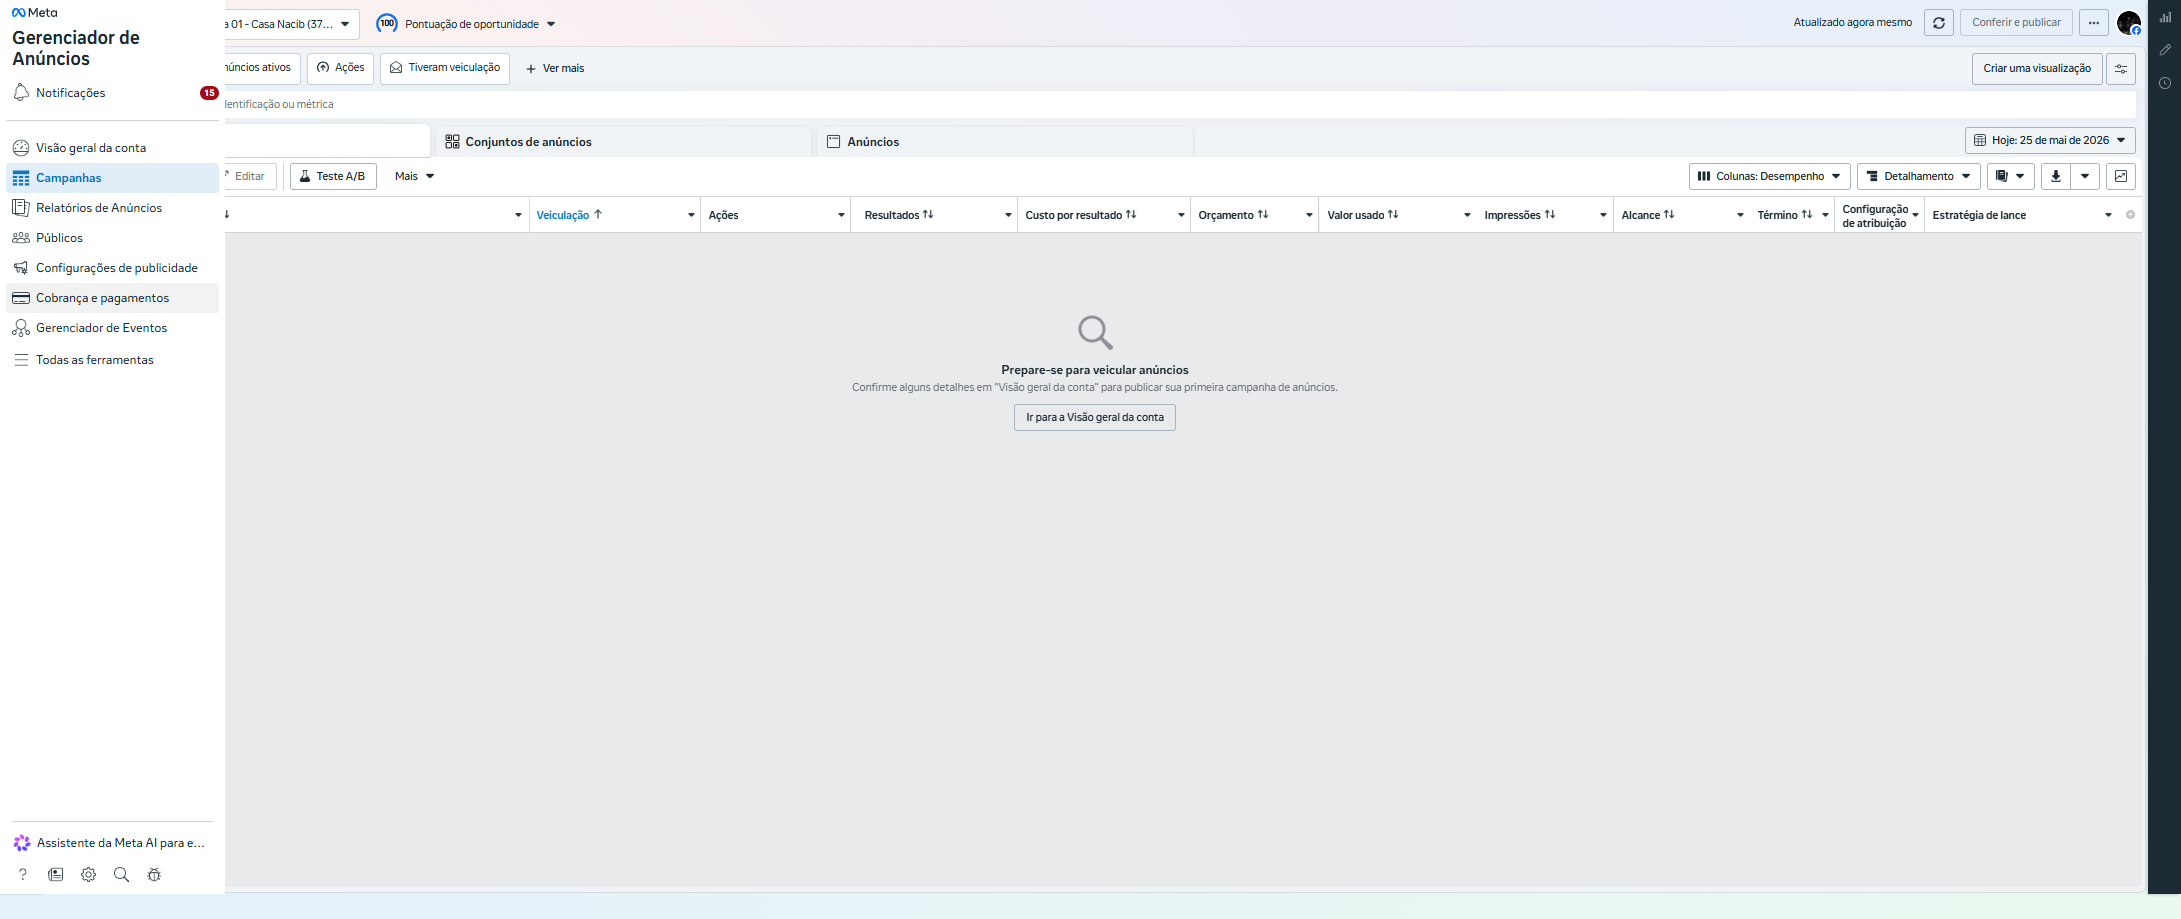
Task: Switch to the Anúncios tab
Action: 1005,142
